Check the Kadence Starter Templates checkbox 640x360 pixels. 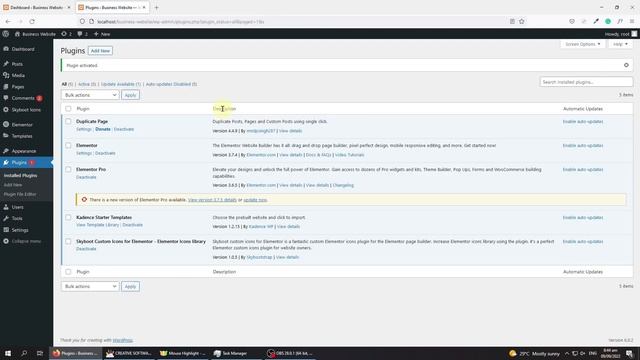tap(68, 218)
